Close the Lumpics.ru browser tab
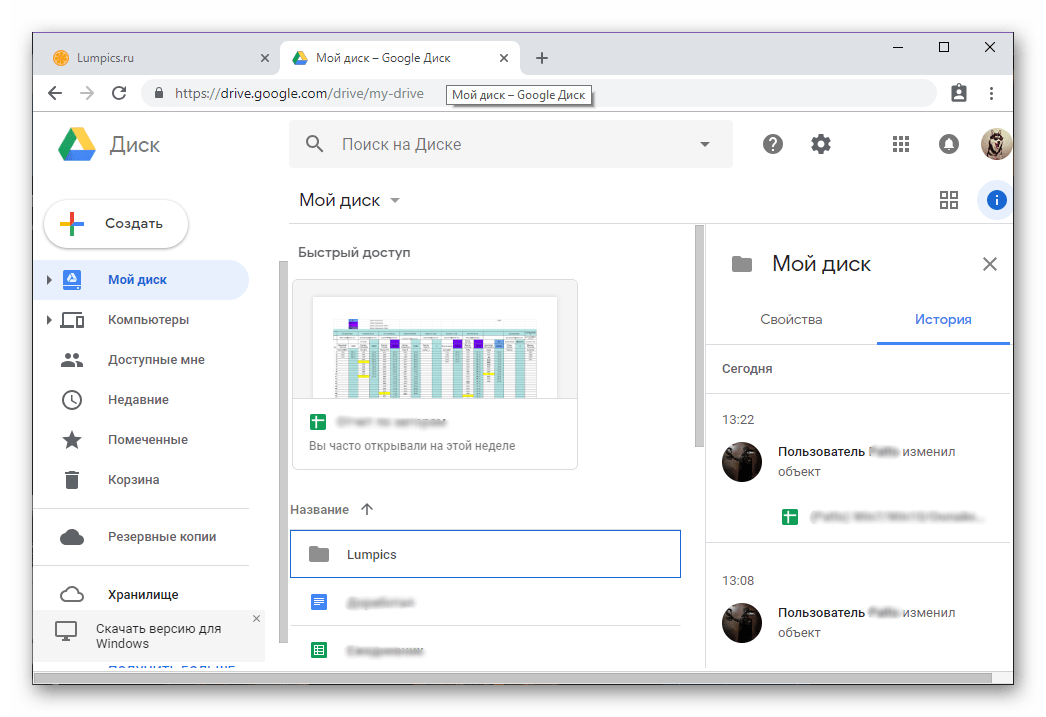 point(265,58)
